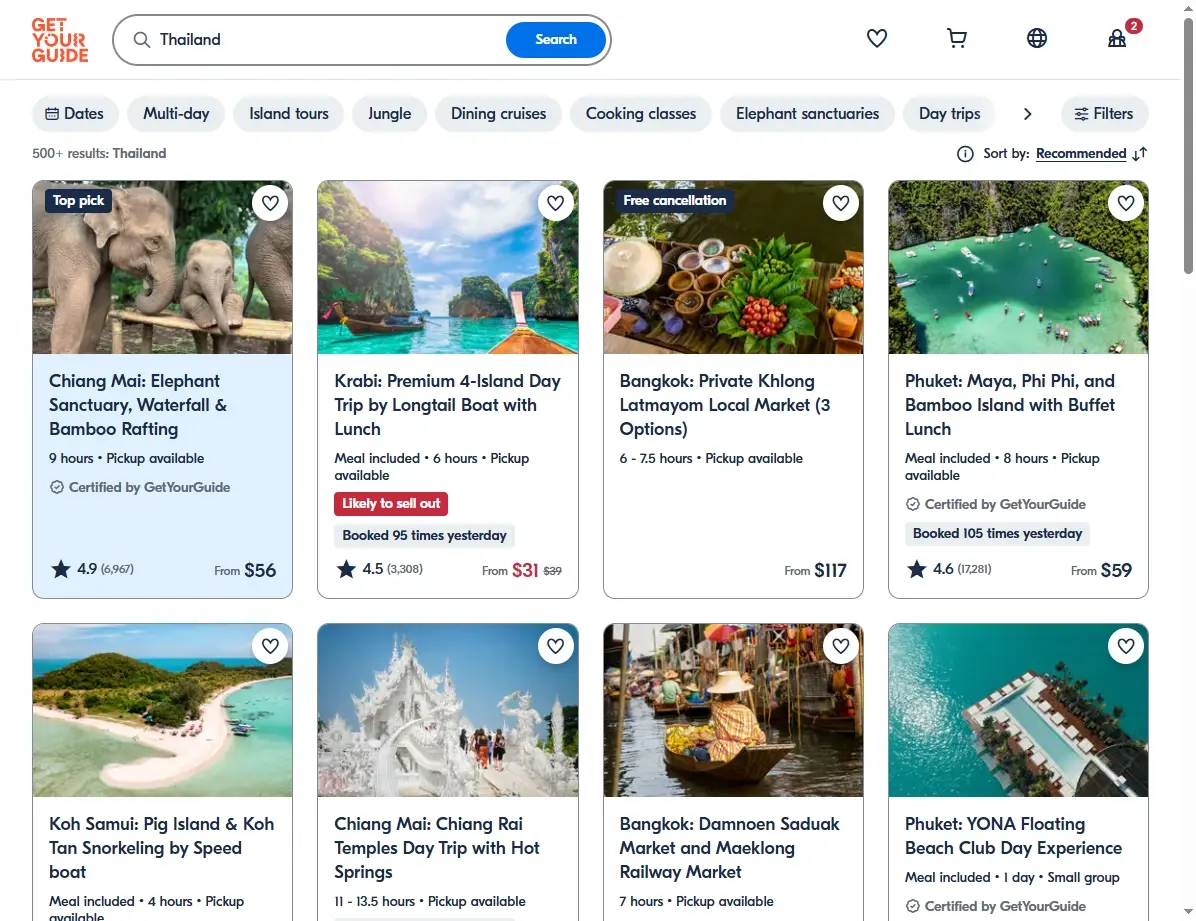Save Chiang Rai Temples Day Trip to wishlist

tap(555, 646)
